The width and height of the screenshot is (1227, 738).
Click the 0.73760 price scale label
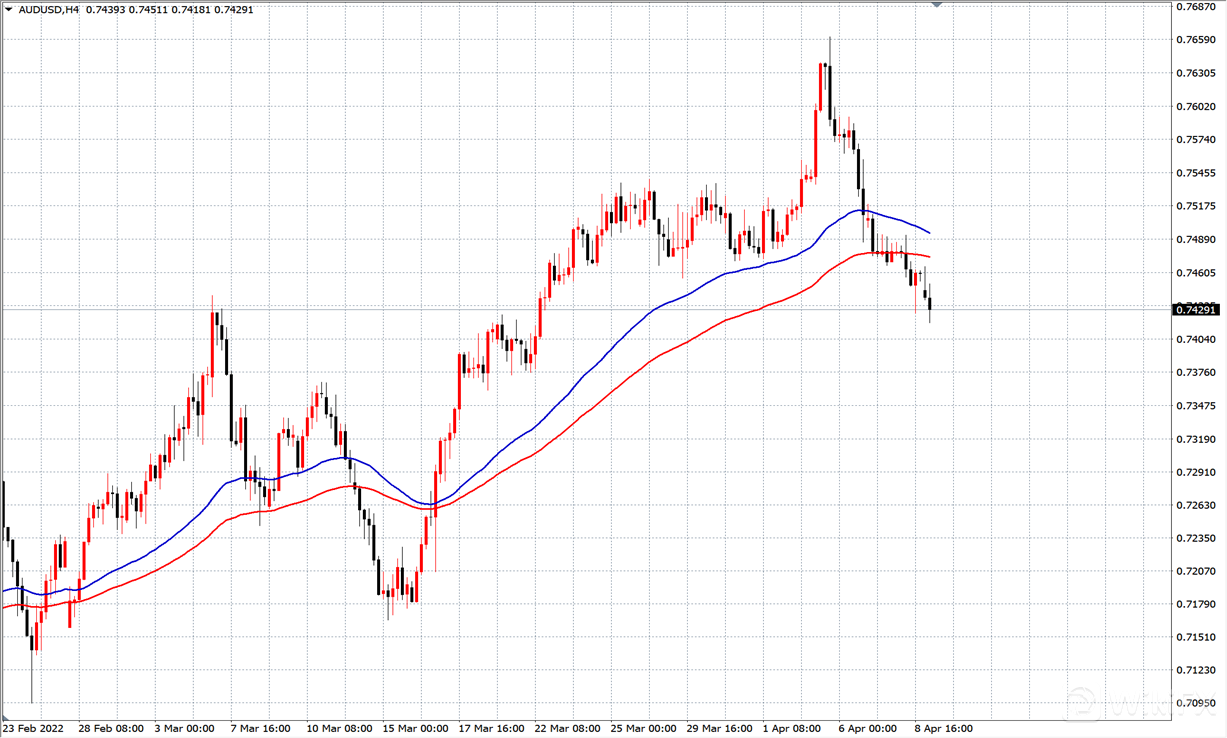point(1195,373)
